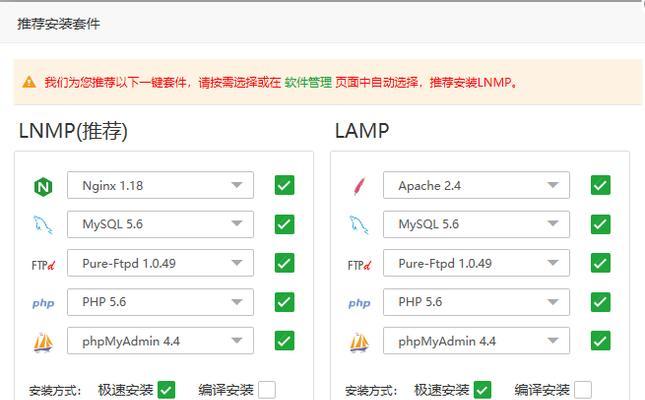Image resolution: width=645 pixels, height=400 pixels.
Task: Click 安装方式 label in LAMP panel
Action: click(371, 390)
